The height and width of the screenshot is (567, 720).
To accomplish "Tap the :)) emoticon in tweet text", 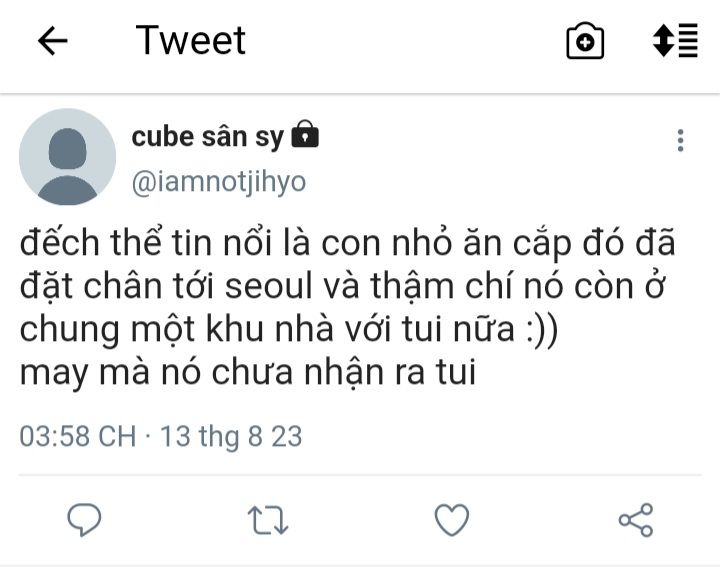I will pyautogui.click(x=542, y=330).
